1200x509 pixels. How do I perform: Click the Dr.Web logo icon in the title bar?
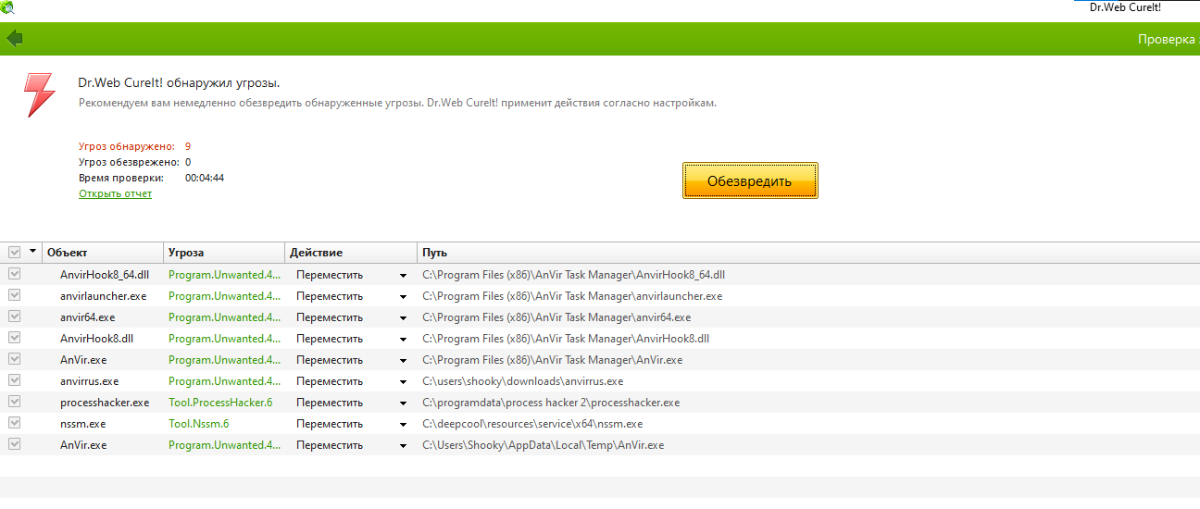(9, 8)
